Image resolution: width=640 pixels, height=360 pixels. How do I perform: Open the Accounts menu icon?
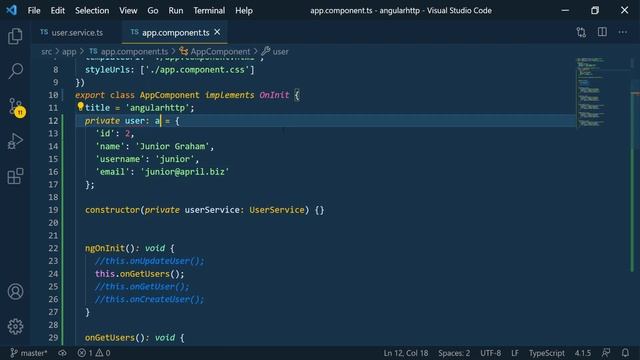15,291
